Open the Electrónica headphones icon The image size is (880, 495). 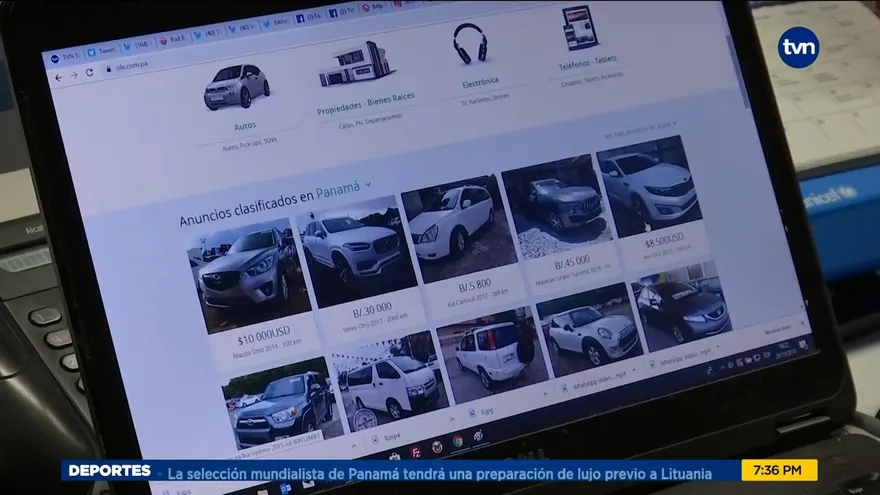[470, 43]
